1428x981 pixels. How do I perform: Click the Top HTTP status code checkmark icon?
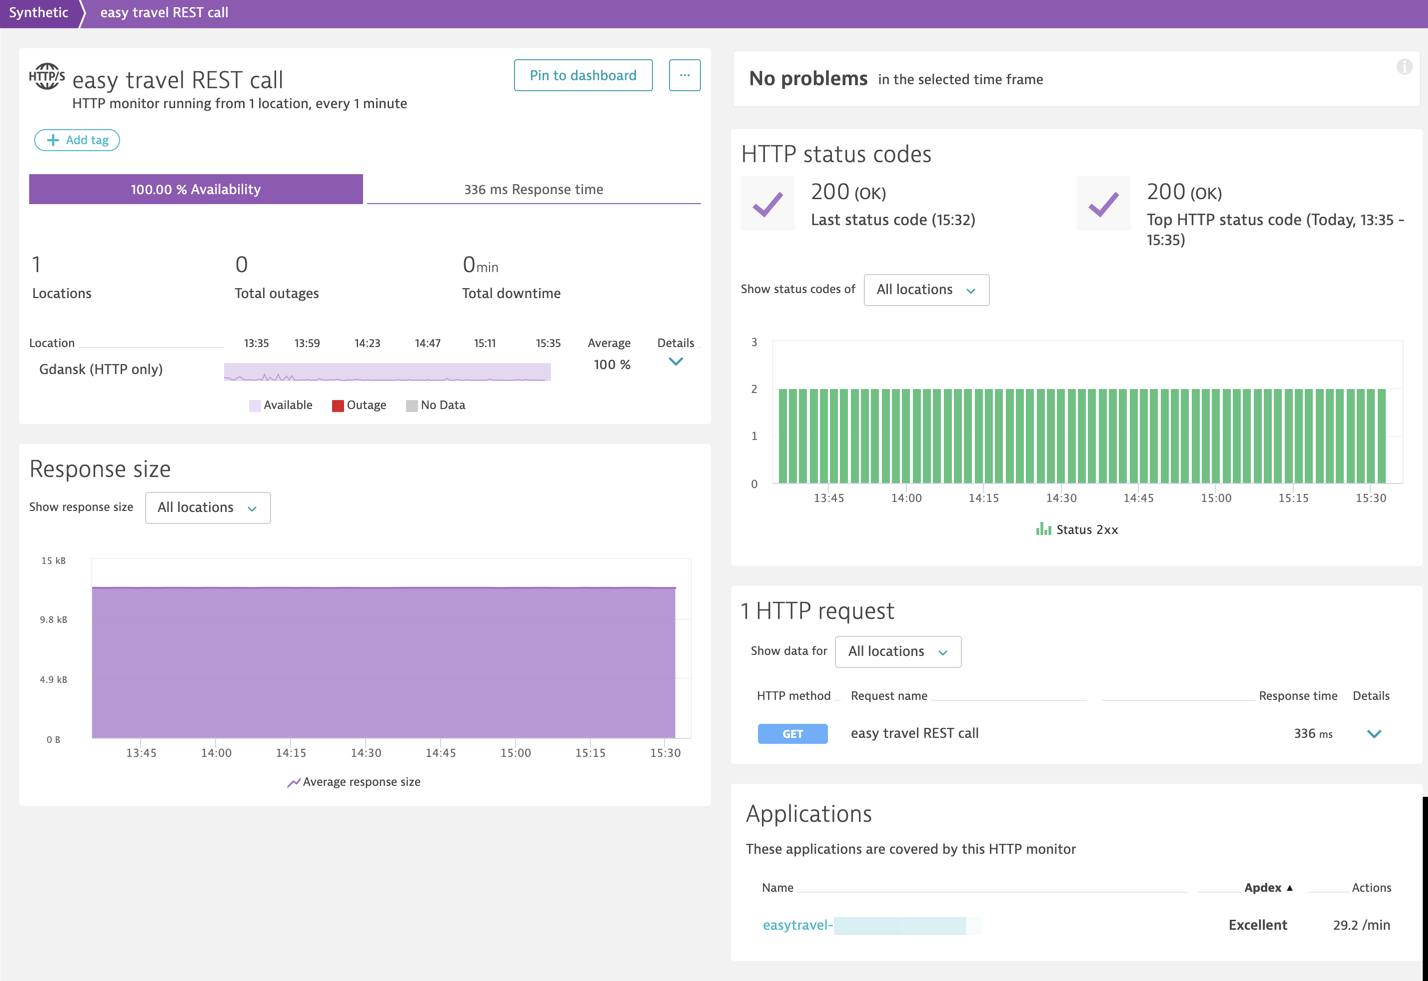point(1104,204)
